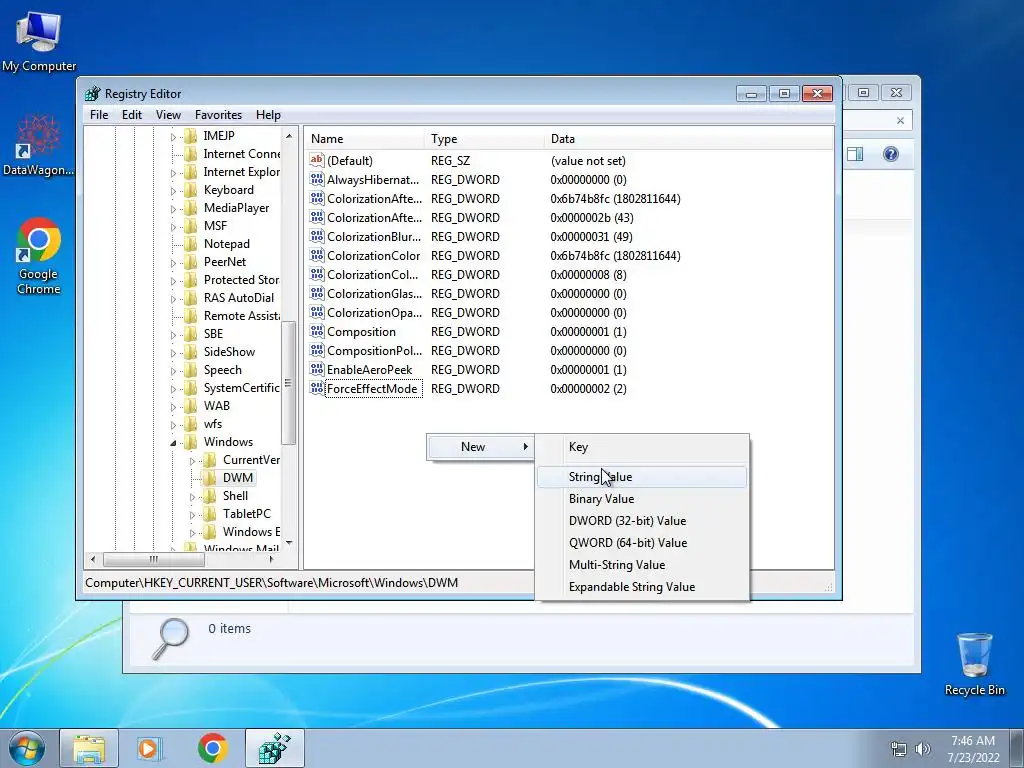The width and height of the screenshot is (1024, 768).
Task: Click the tree scroll down arrow
Action: [289, 543]
